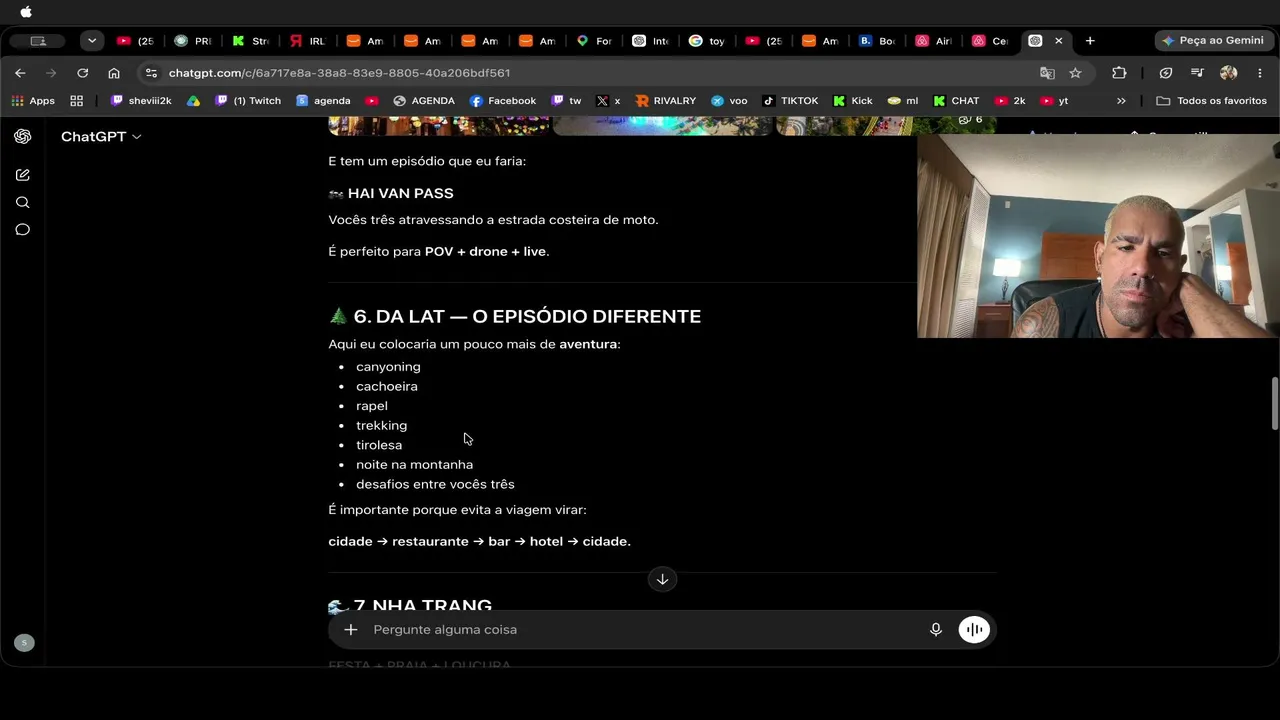Click the noite na montanha list item

(x=414, y=465)
